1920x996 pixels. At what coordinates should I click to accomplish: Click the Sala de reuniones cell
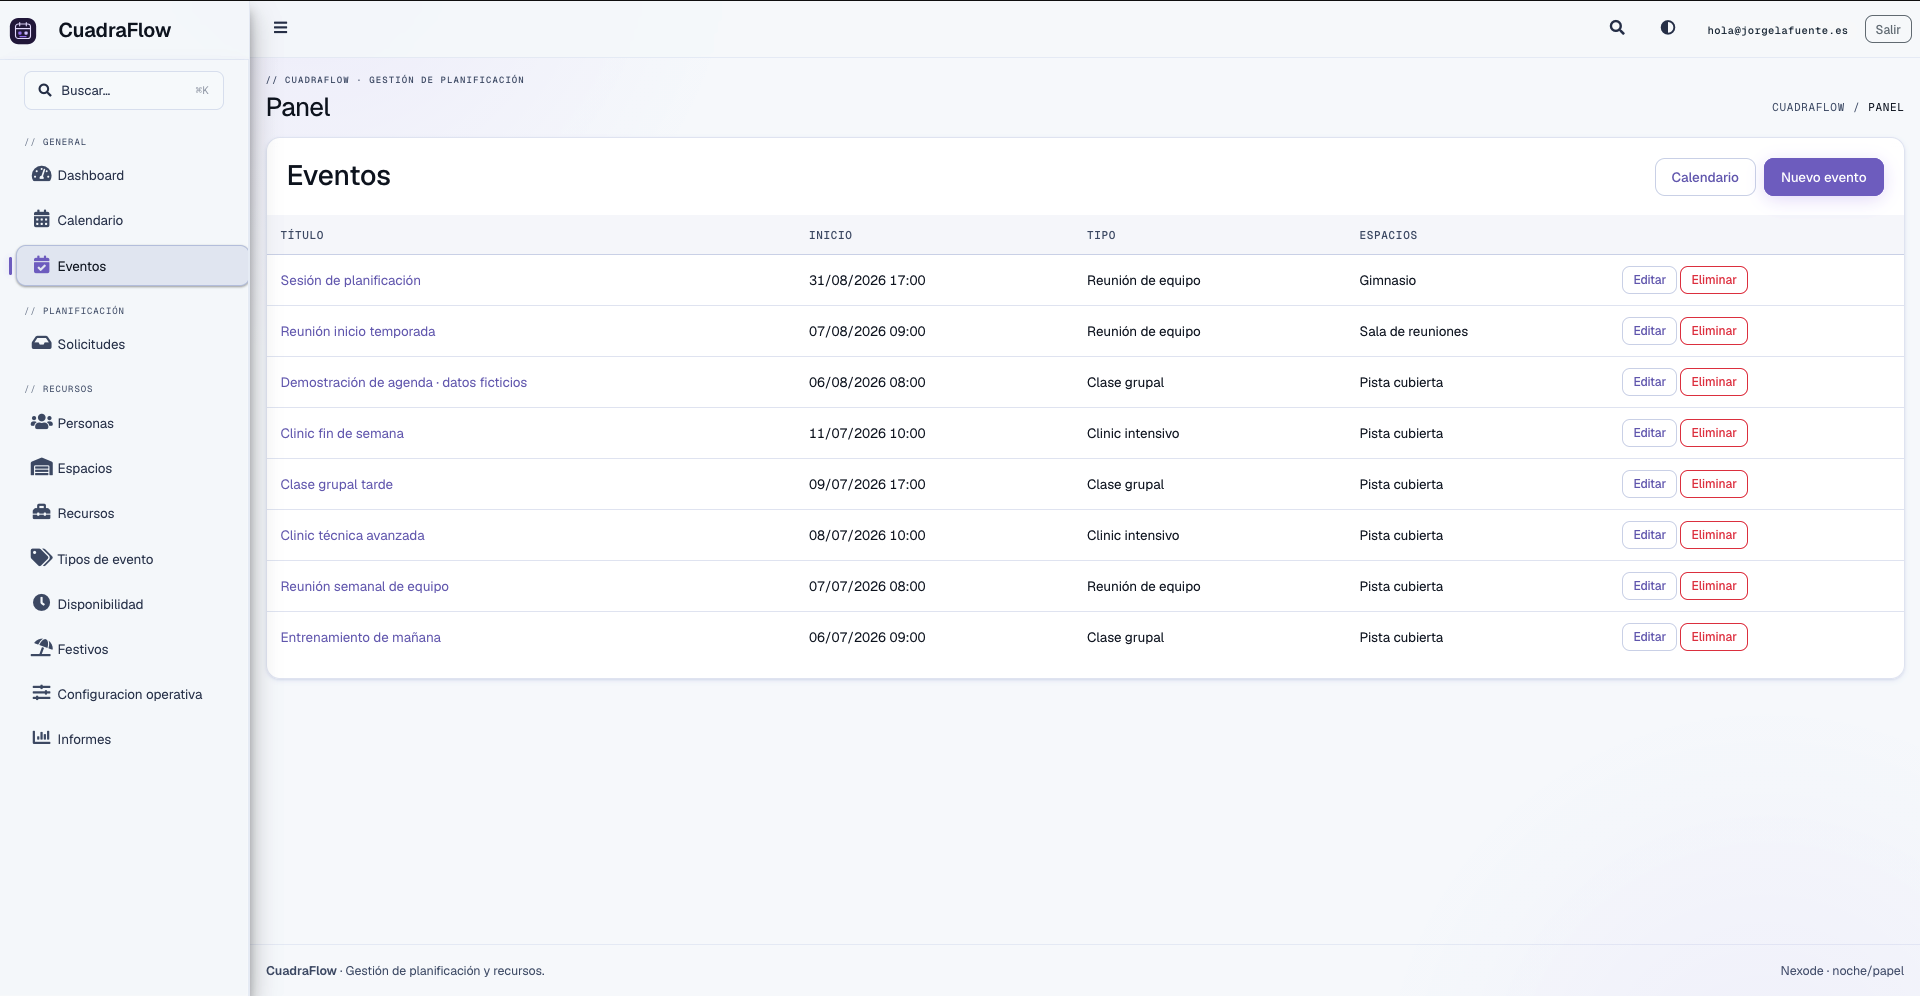(1413, 331)
